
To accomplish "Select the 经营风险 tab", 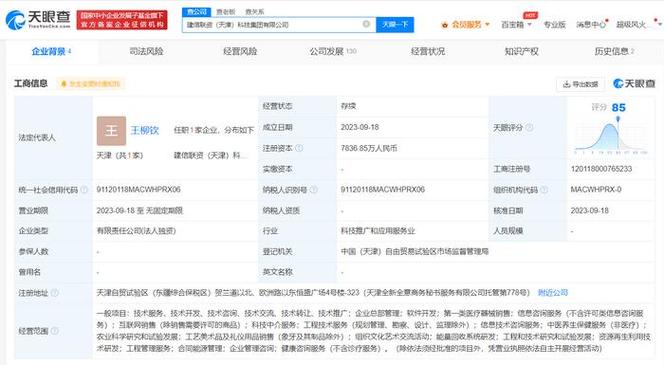I will [240, 52].
